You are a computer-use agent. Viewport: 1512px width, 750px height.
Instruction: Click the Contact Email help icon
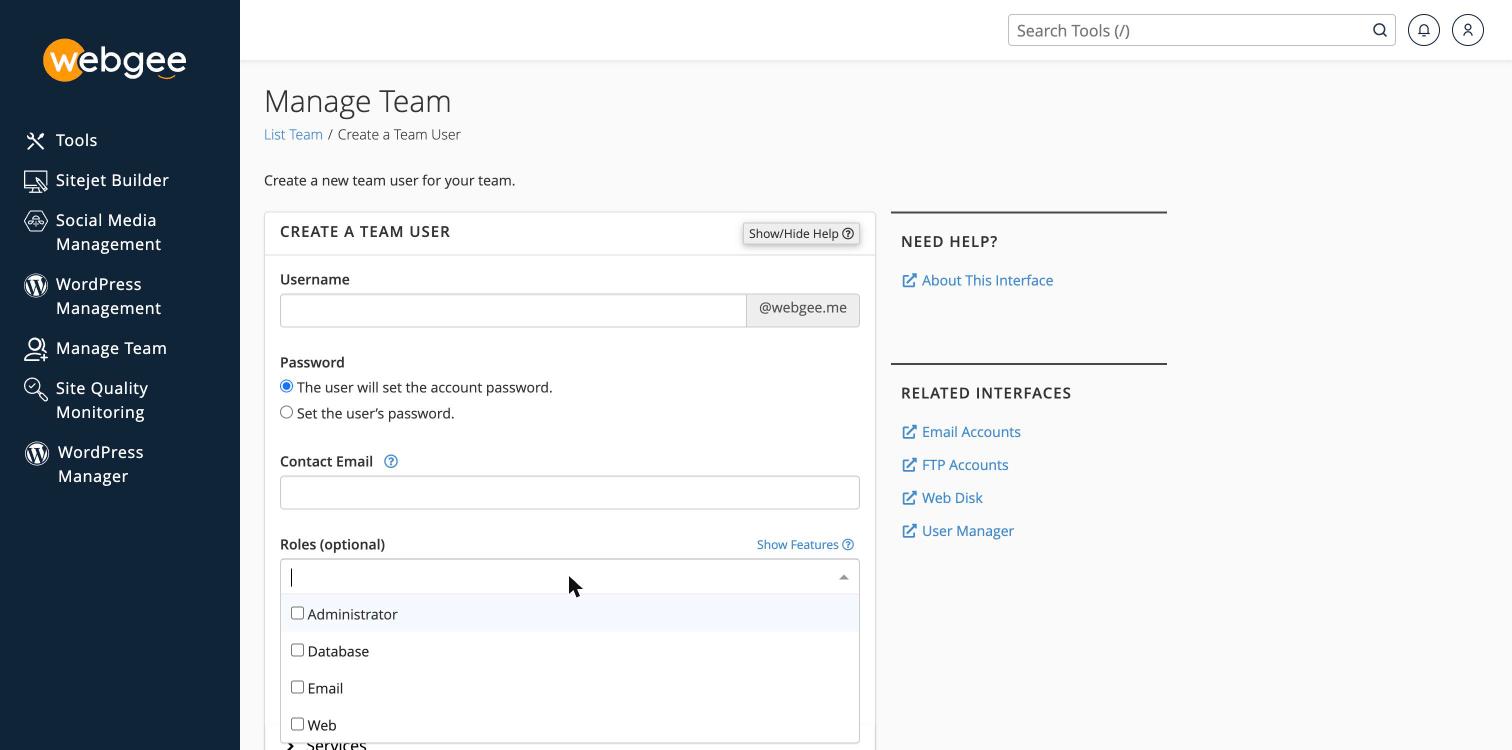click(391, 461)
